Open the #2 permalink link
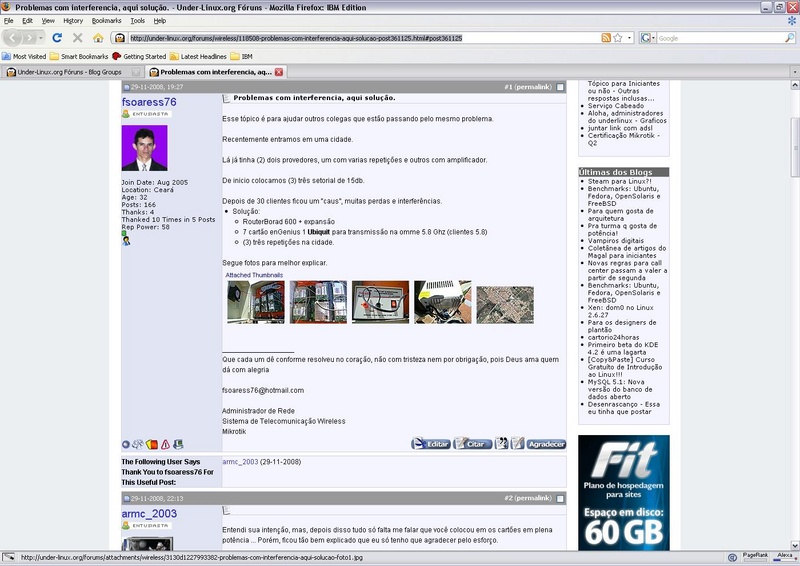The height and width of the screenshot is (566, 800). tap(528, 498)
